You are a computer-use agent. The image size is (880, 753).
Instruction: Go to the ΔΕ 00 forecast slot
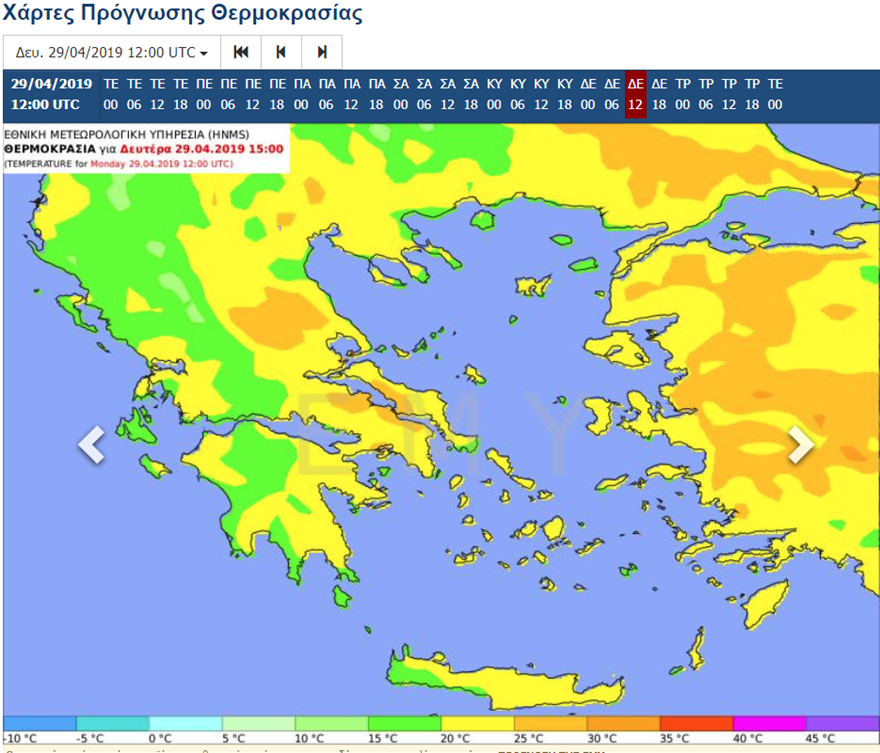click(x=588, y=94)
